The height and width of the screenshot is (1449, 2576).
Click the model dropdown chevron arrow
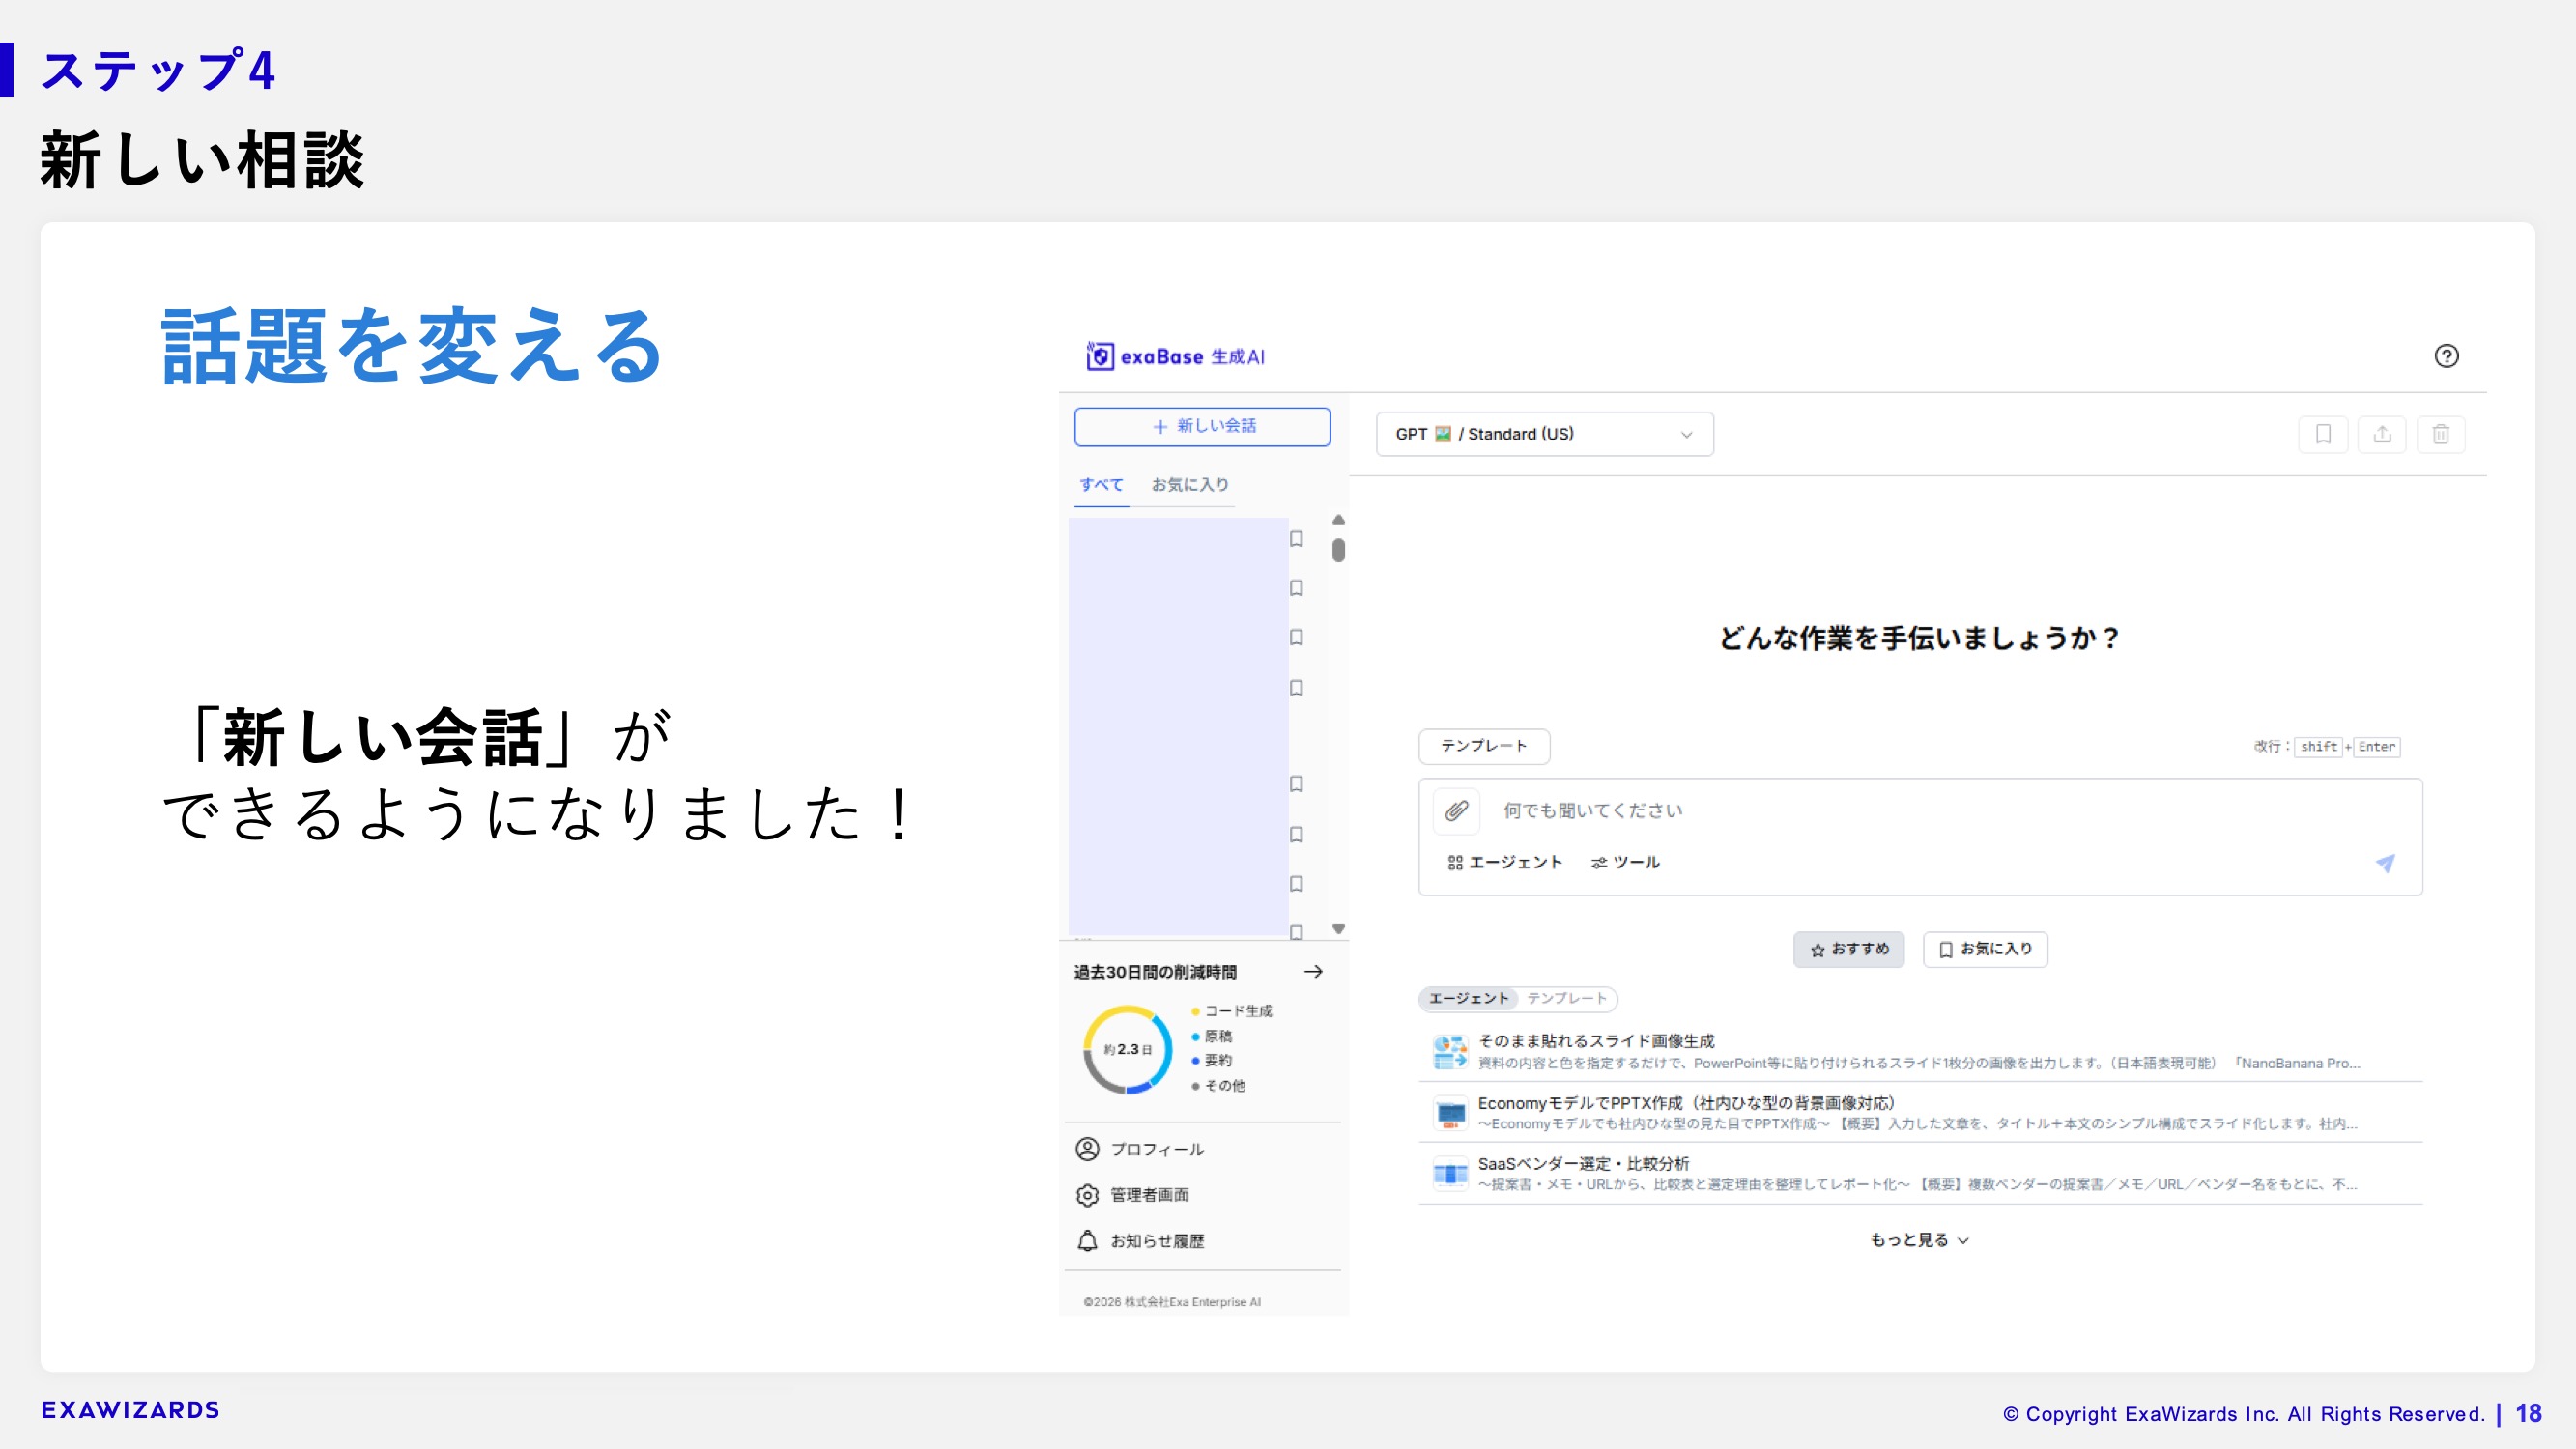[x=1686, y=435]
